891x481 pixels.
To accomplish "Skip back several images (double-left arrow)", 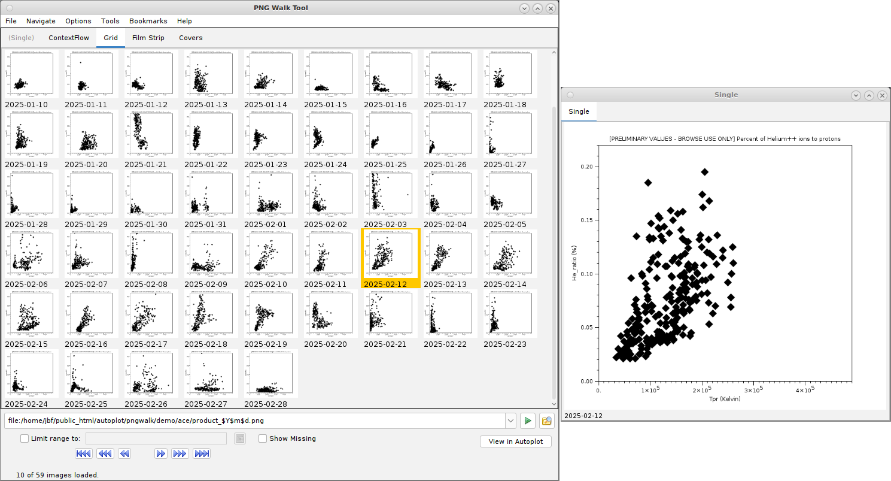I will (x=104, y=454).
